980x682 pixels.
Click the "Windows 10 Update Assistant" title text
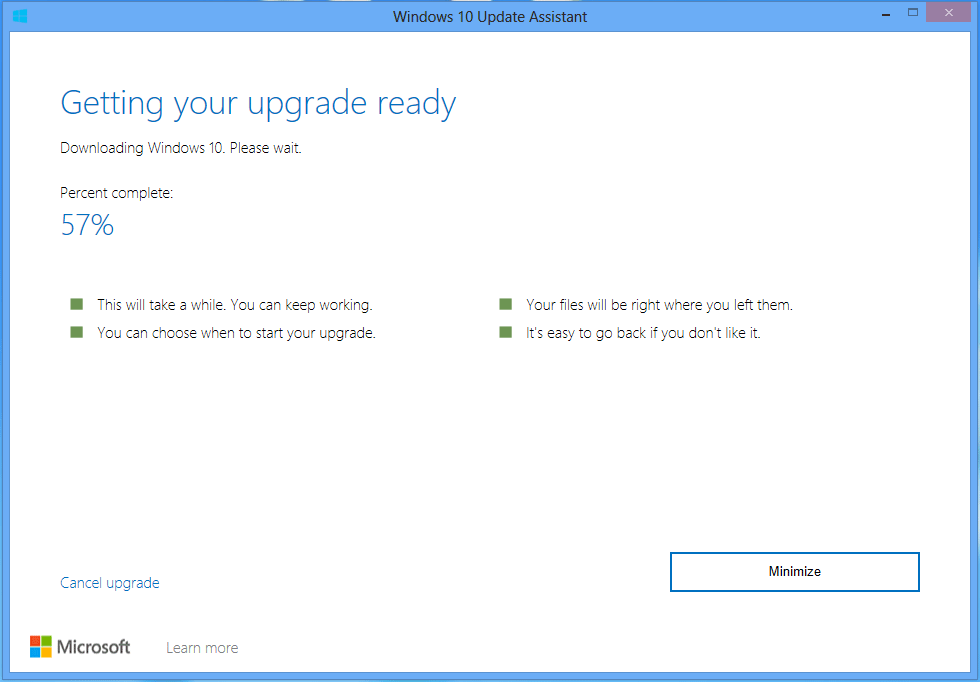click(x=490, y=16)
